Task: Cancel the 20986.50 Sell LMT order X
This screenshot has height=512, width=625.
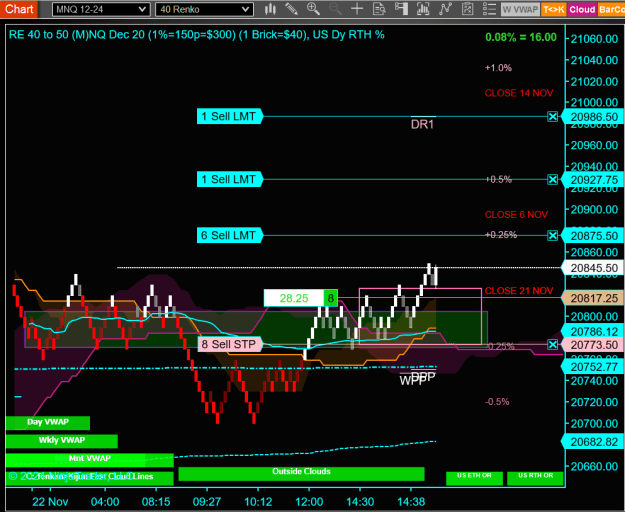Action: click(552, 117)
